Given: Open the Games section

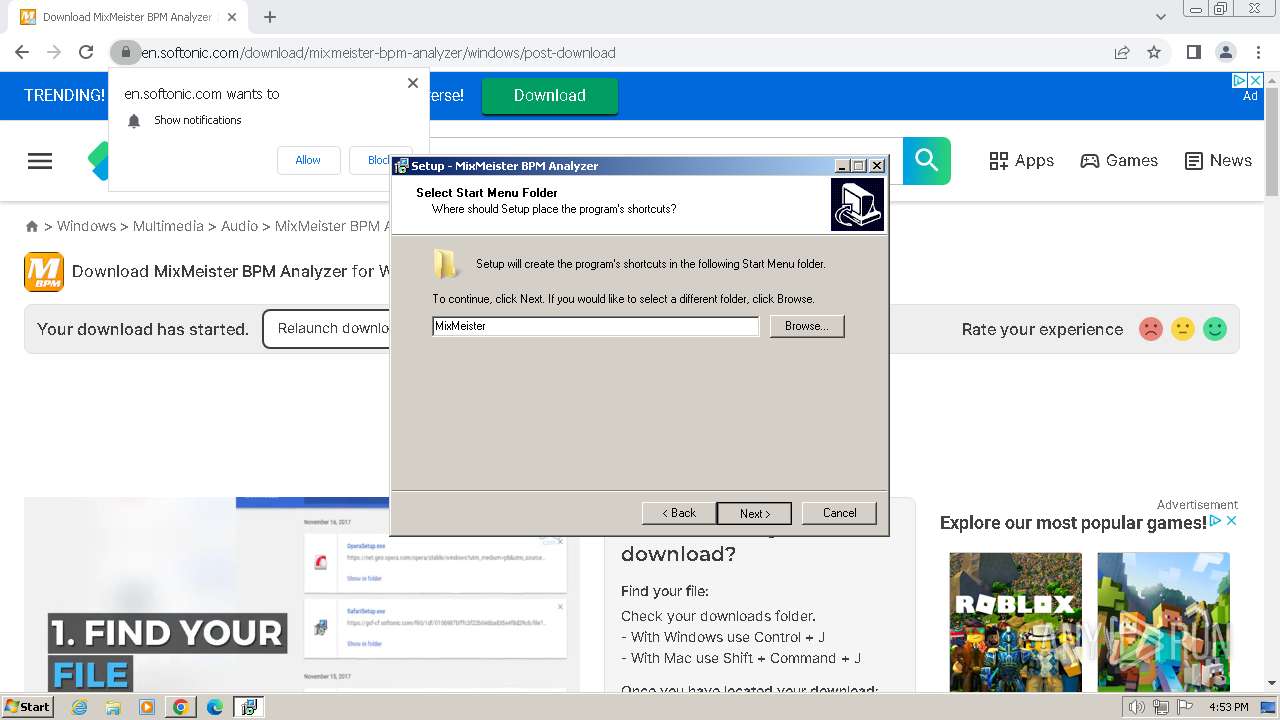Looking at the screenshot, I should 1119,161.
